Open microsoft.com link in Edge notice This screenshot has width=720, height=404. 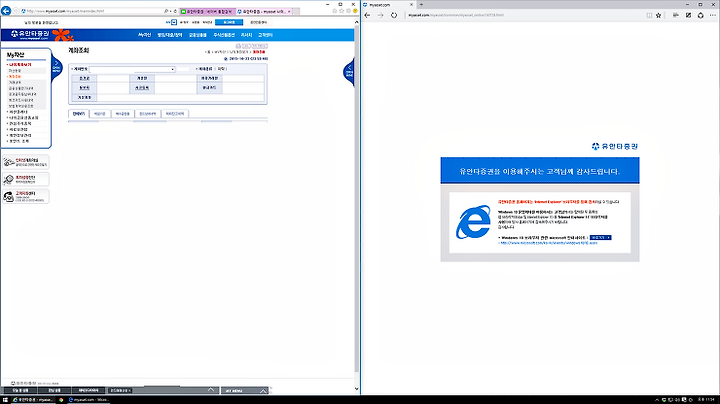(548, 243)
